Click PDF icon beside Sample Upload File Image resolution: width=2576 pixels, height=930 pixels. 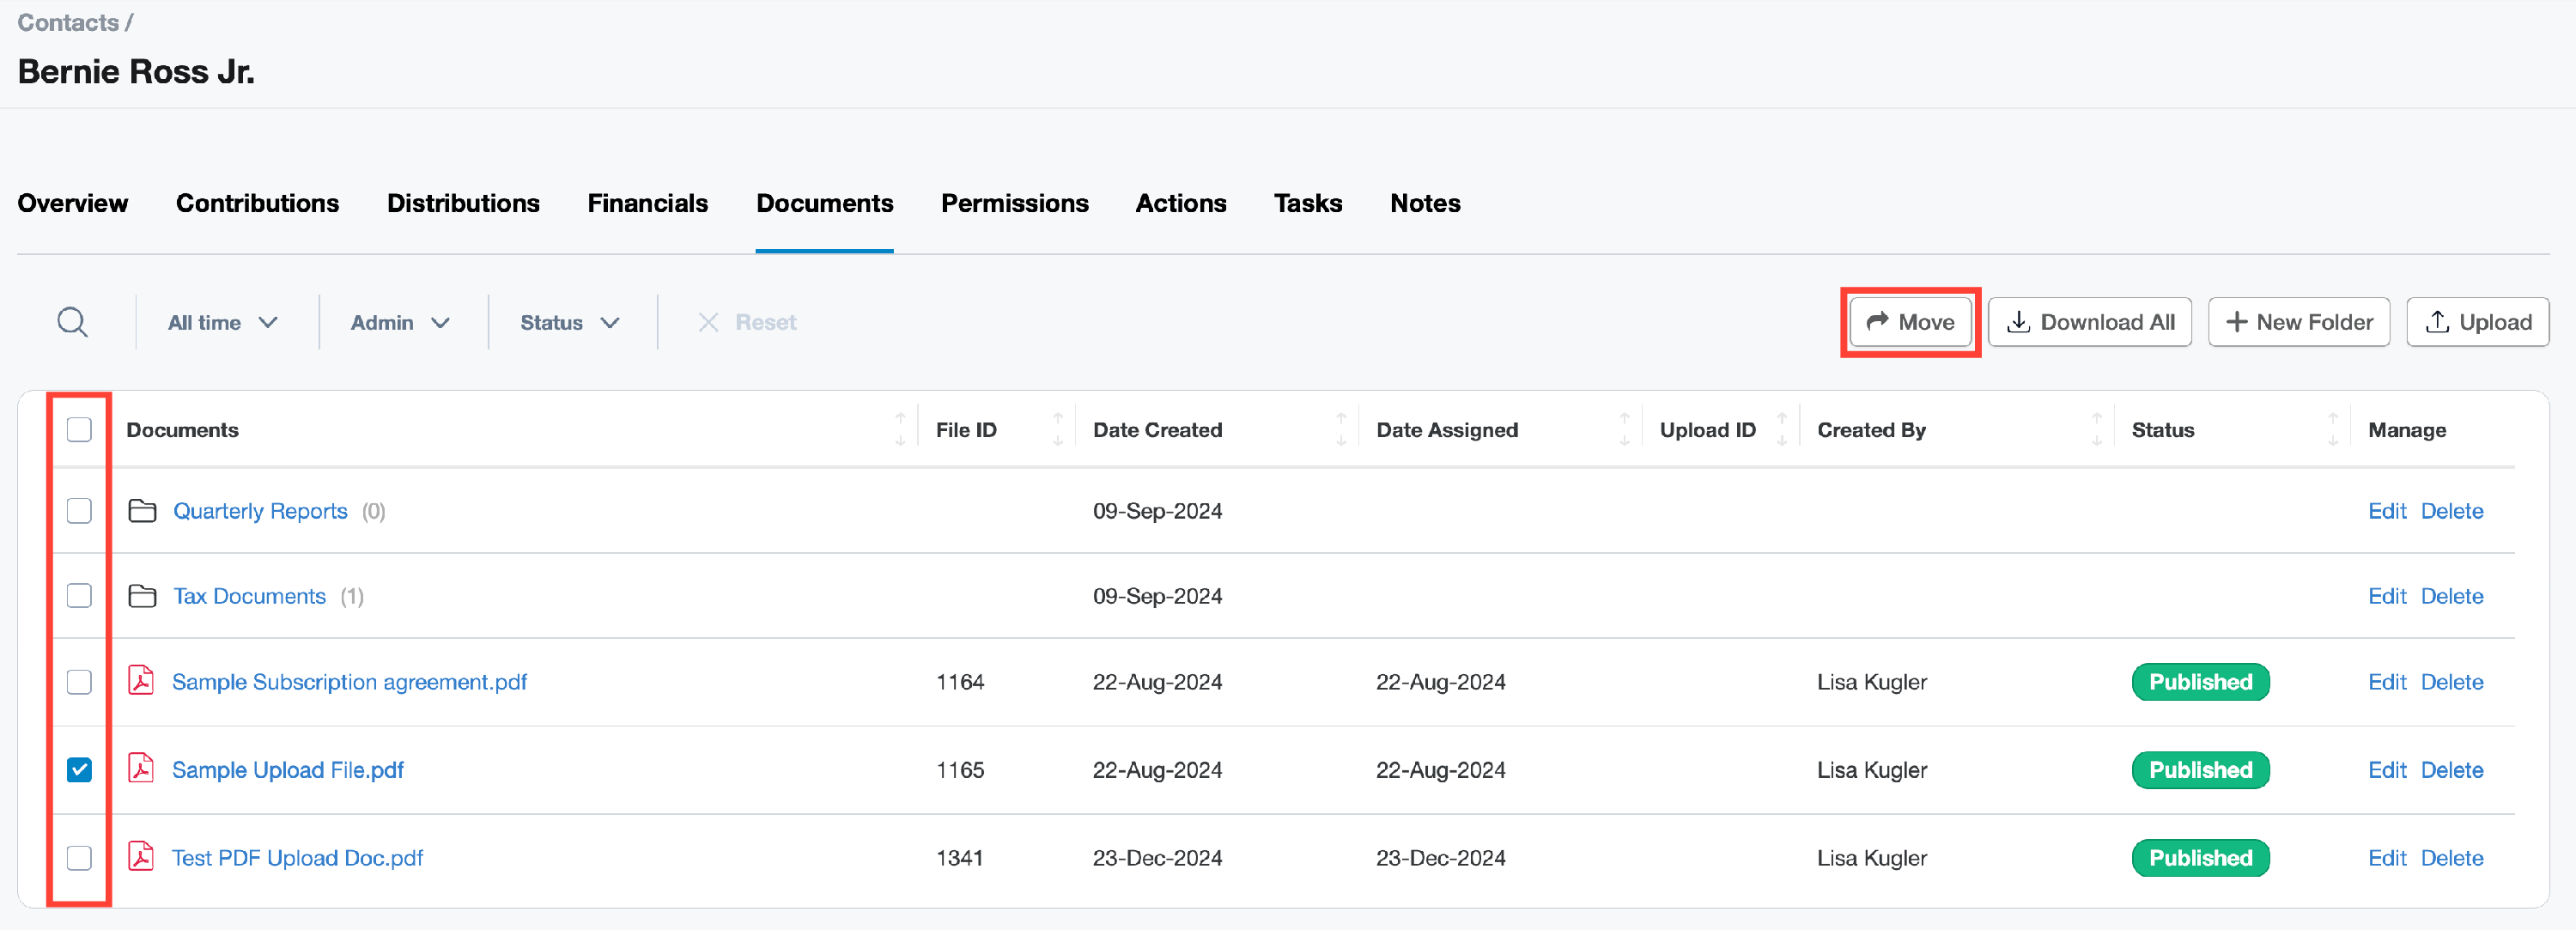click(141, 769)
